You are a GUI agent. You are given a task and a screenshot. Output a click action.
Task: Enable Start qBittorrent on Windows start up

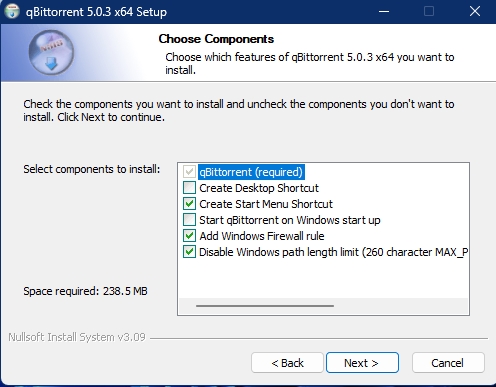click(x=189, y=220)
